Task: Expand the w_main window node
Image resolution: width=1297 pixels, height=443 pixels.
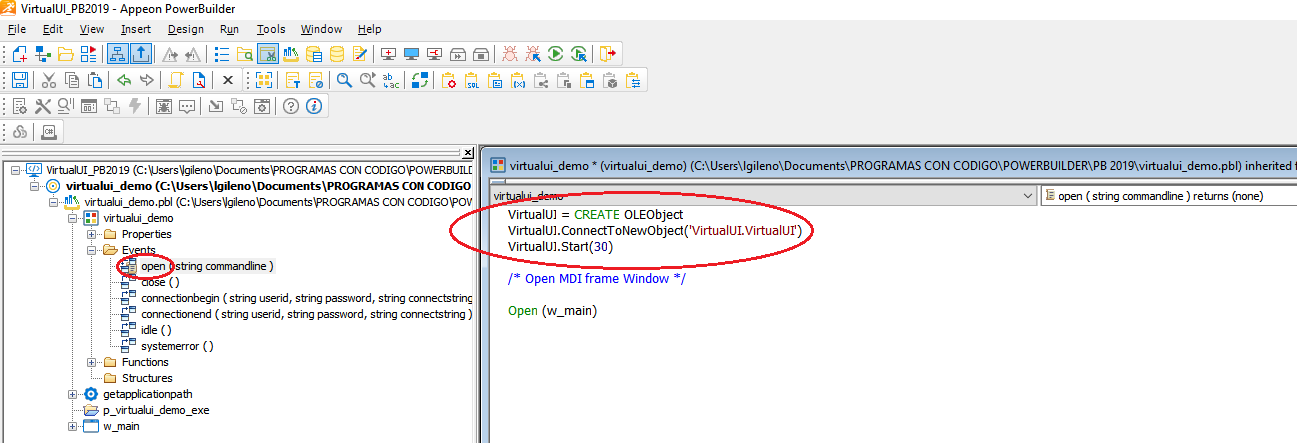Action: tap(73, 426)
